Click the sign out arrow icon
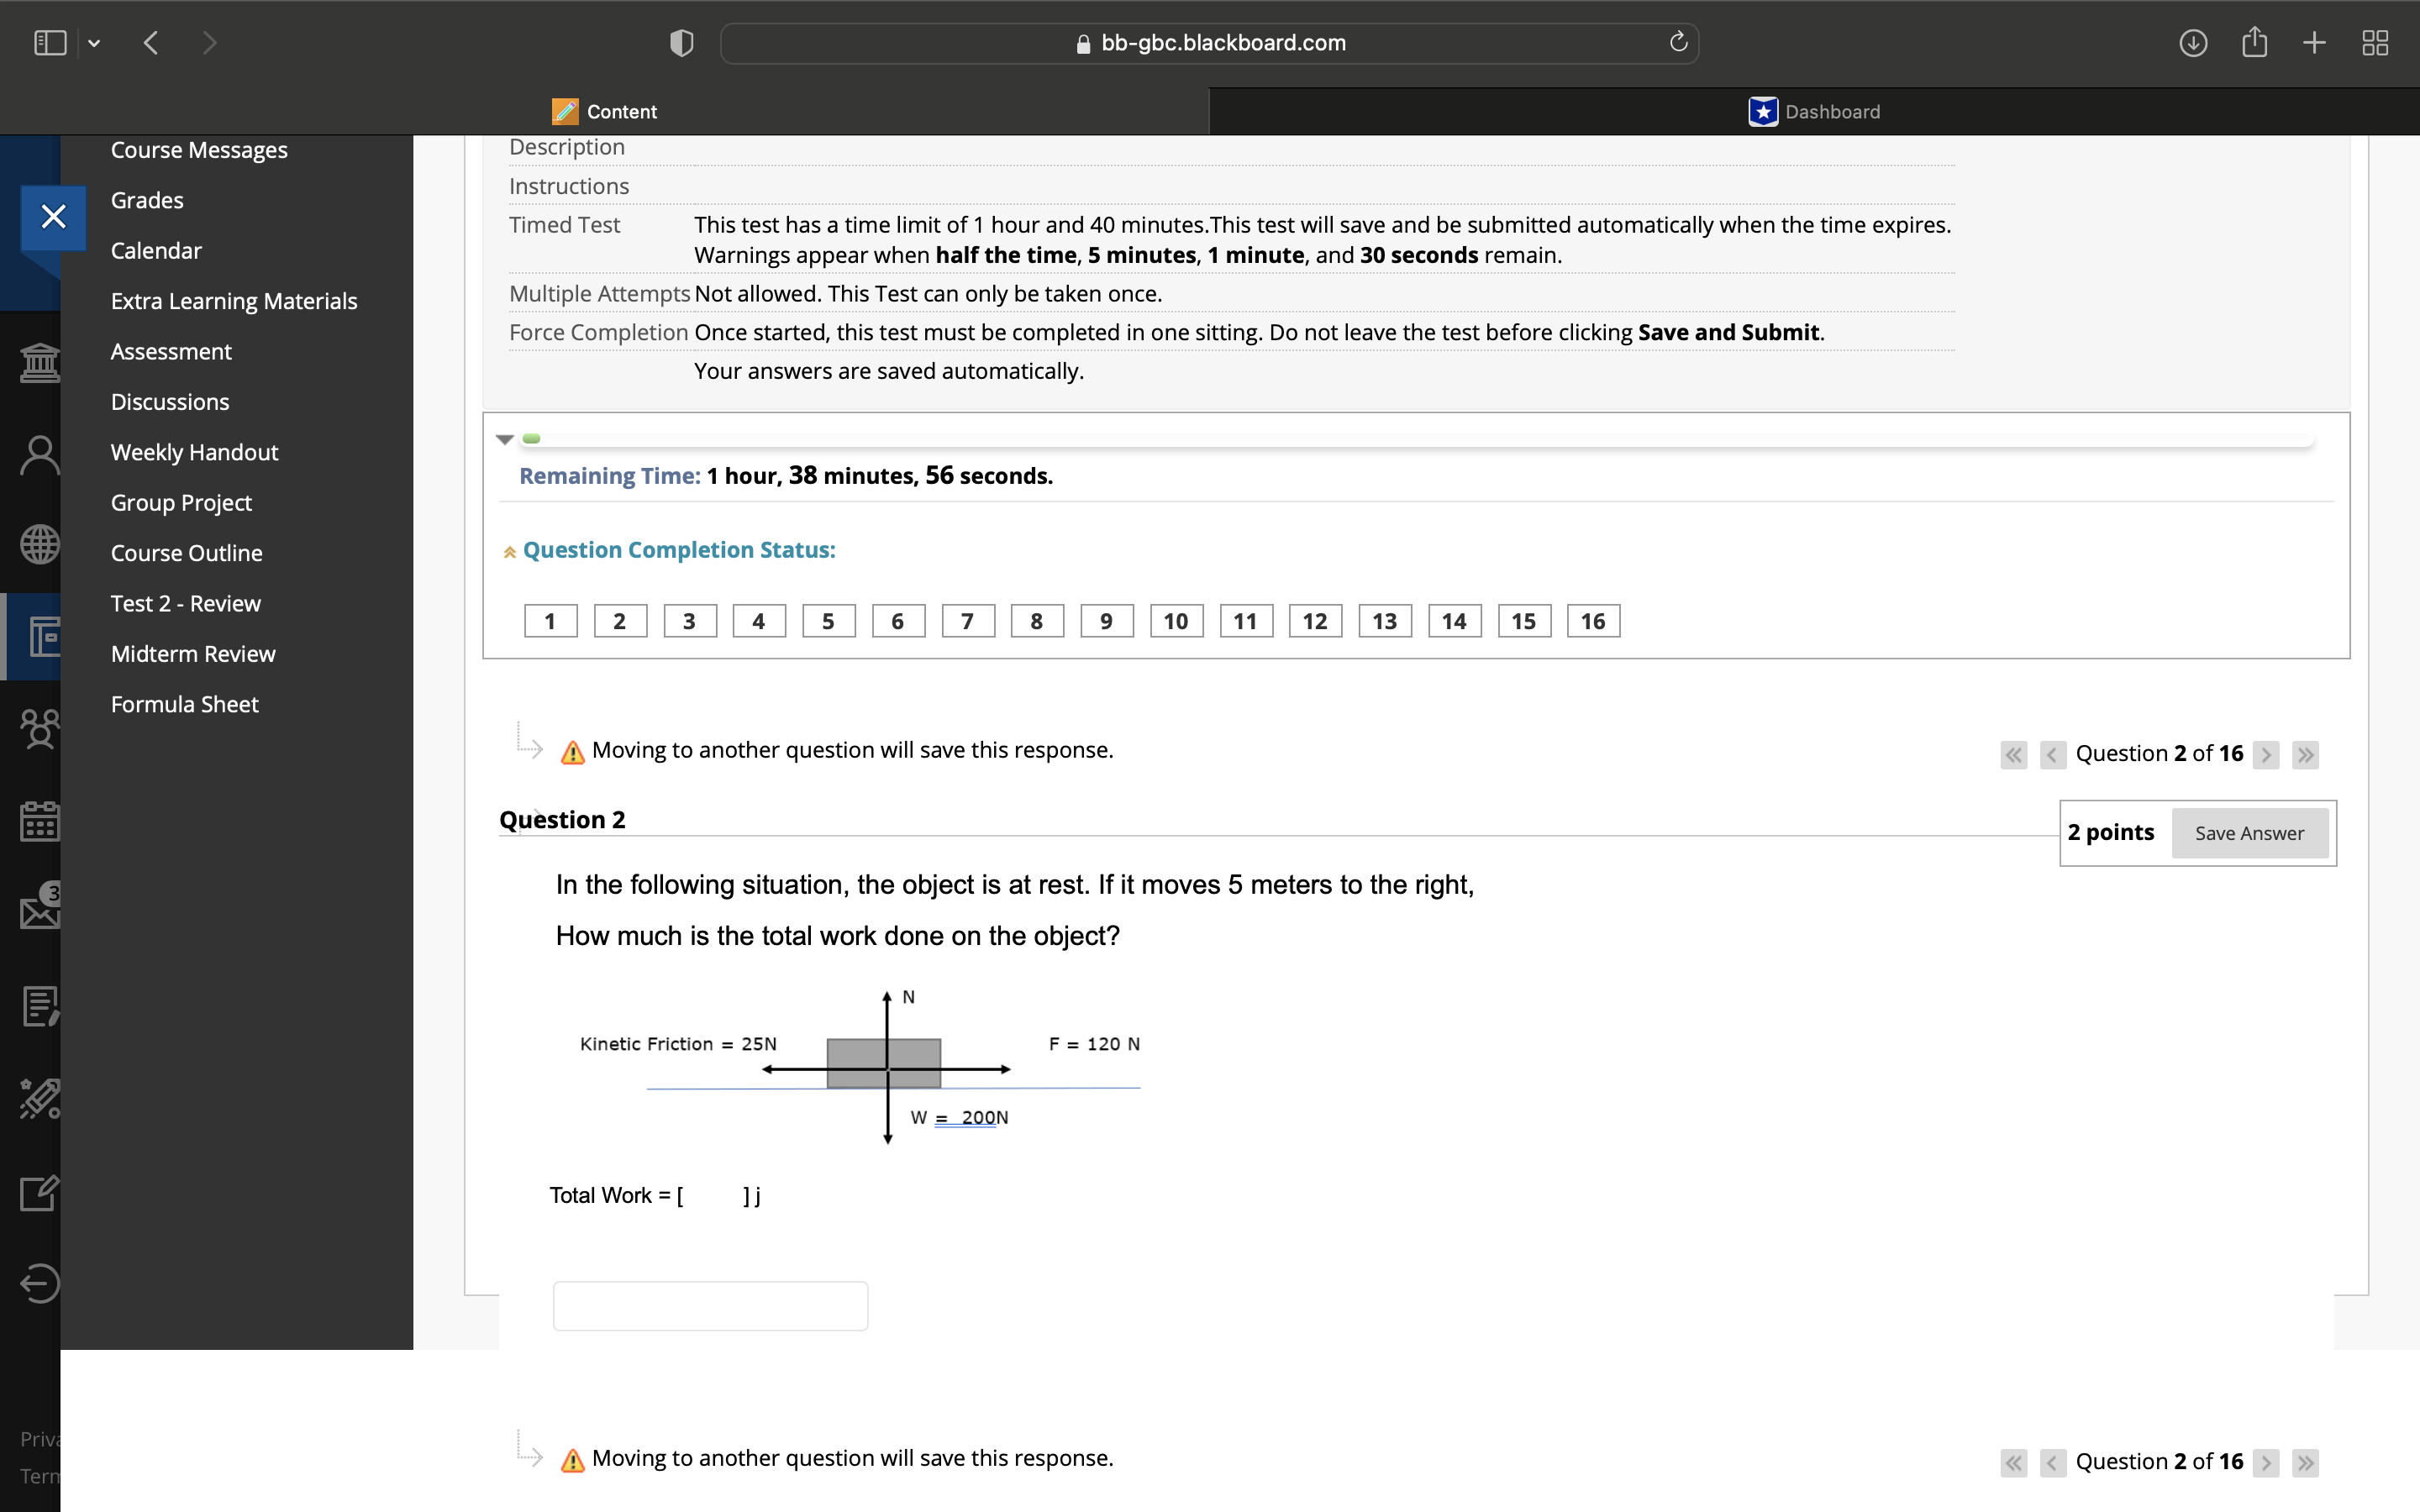2420x1512 pixels. (x=40, y=1283)
